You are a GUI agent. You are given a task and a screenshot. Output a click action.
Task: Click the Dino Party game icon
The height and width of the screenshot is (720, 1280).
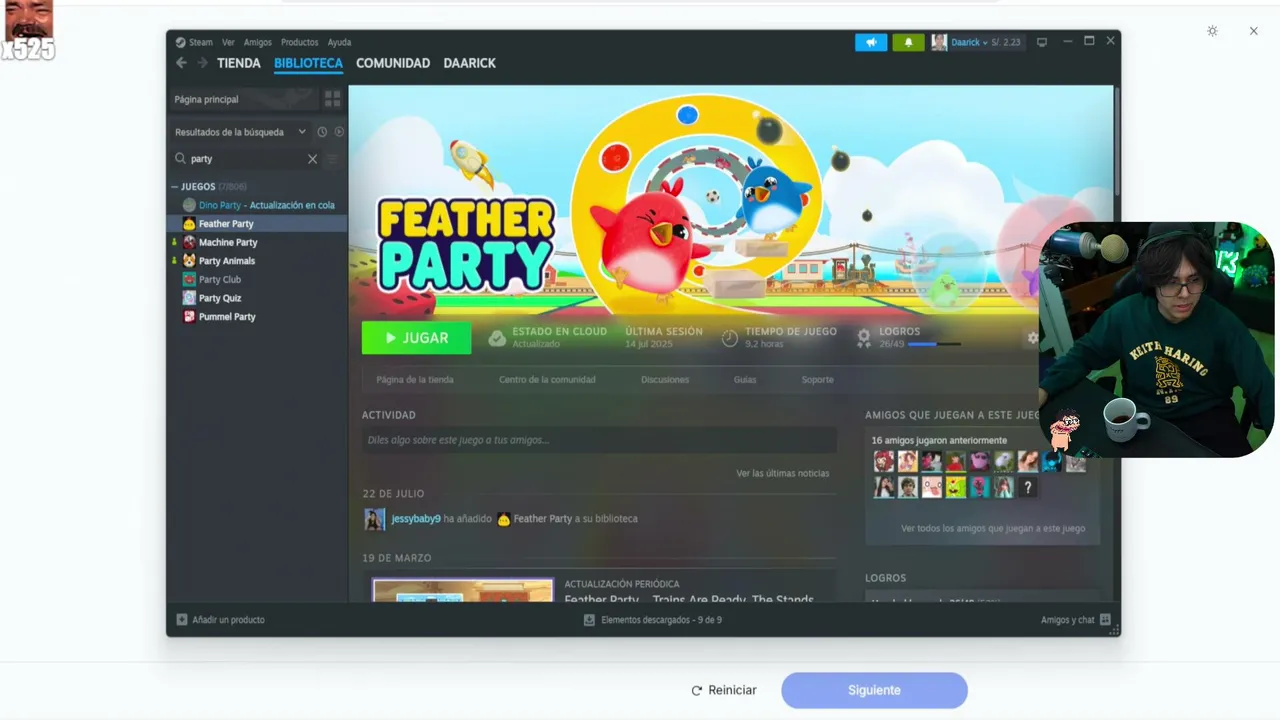click(189, 205)
